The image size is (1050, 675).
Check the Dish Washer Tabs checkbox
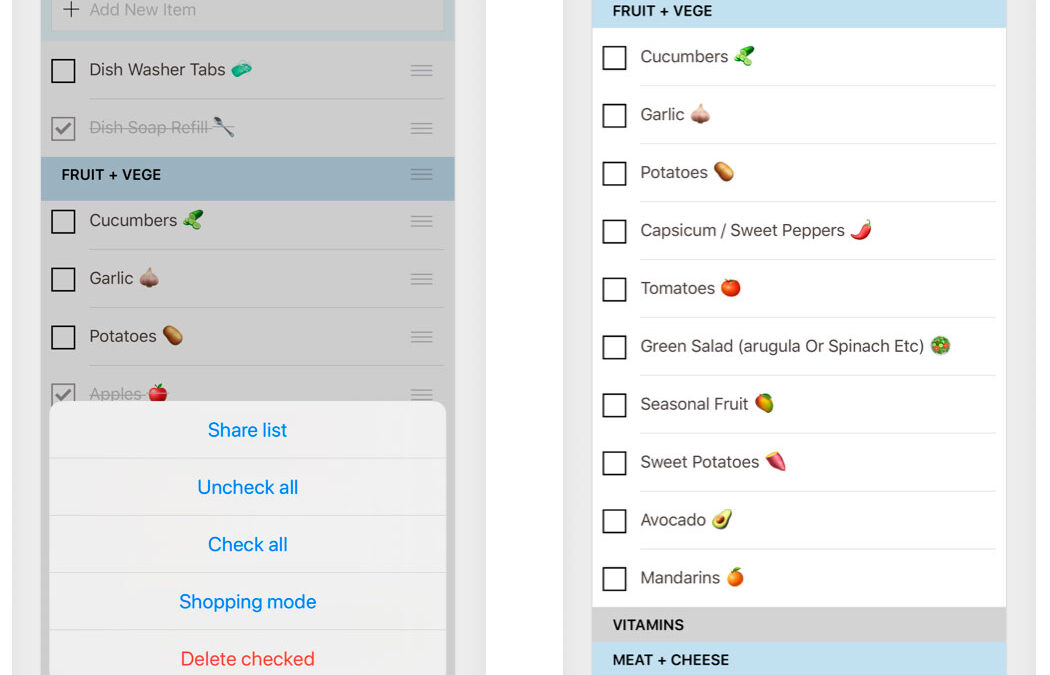(x=63, y=70)
